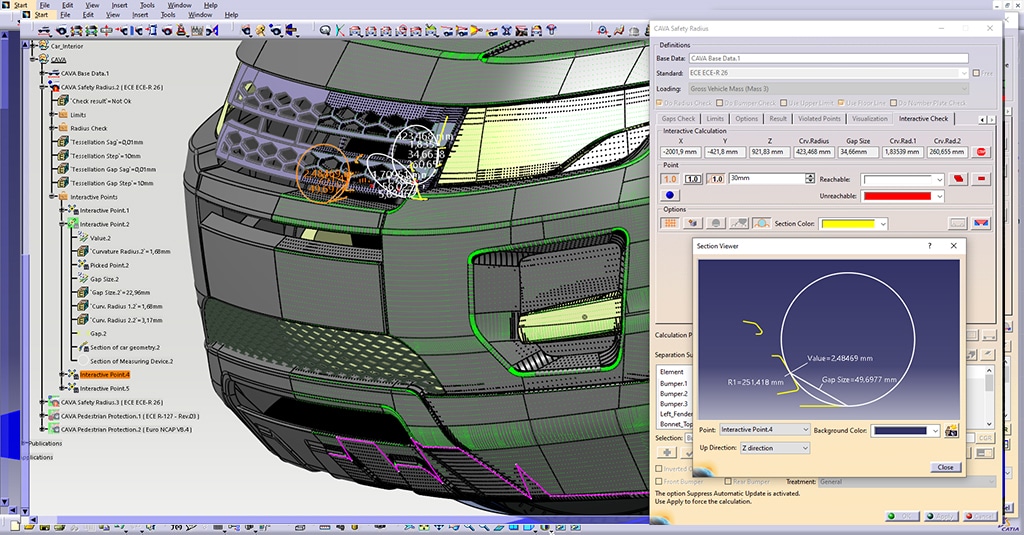Toggle the Do Radius Check checkbox

(x=660, y=103)
